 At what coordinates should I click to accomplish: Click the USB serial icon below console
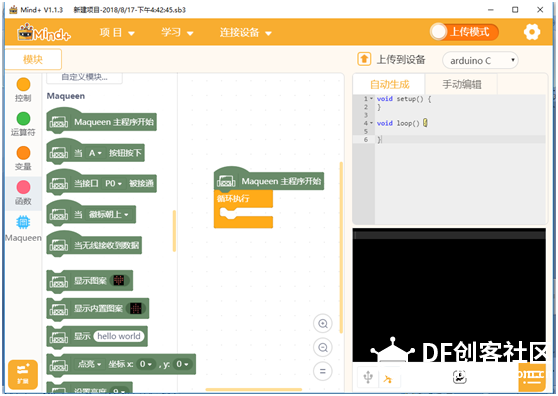368,377
